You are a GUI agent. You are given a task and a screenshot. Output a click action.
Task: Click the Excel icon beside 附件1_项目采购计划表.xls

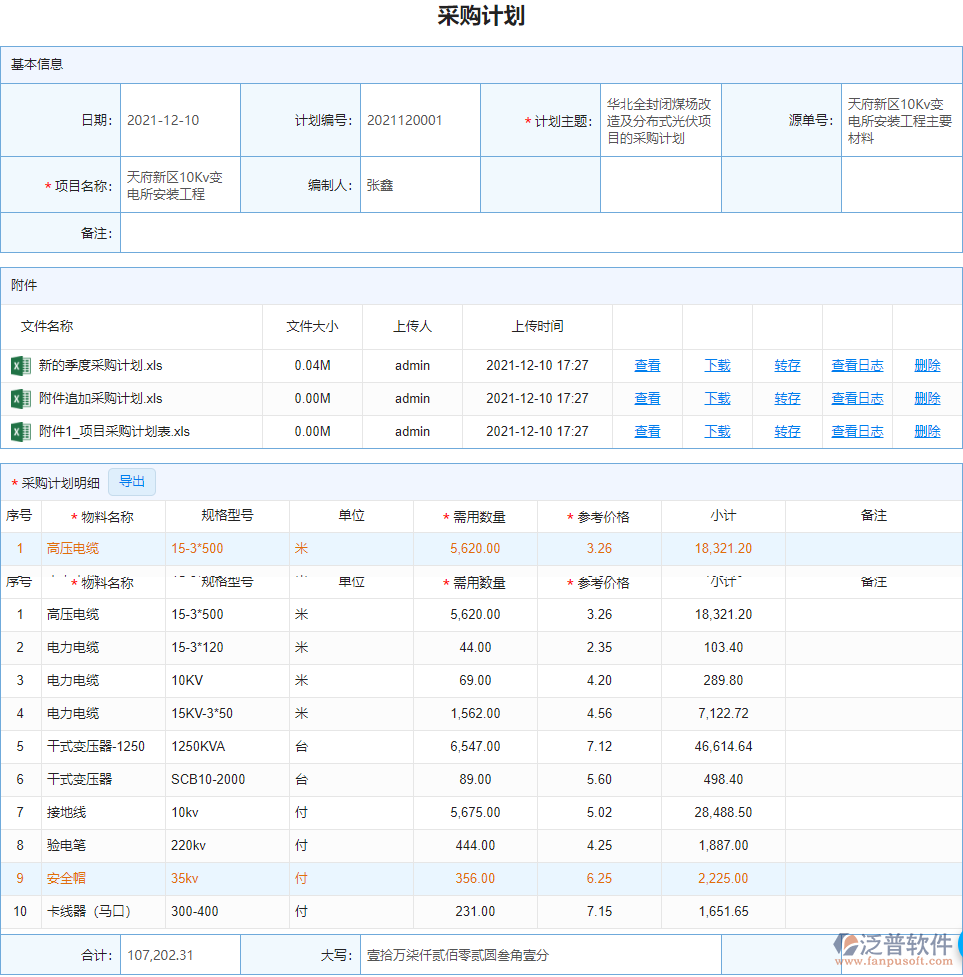[x=20, y=431]
